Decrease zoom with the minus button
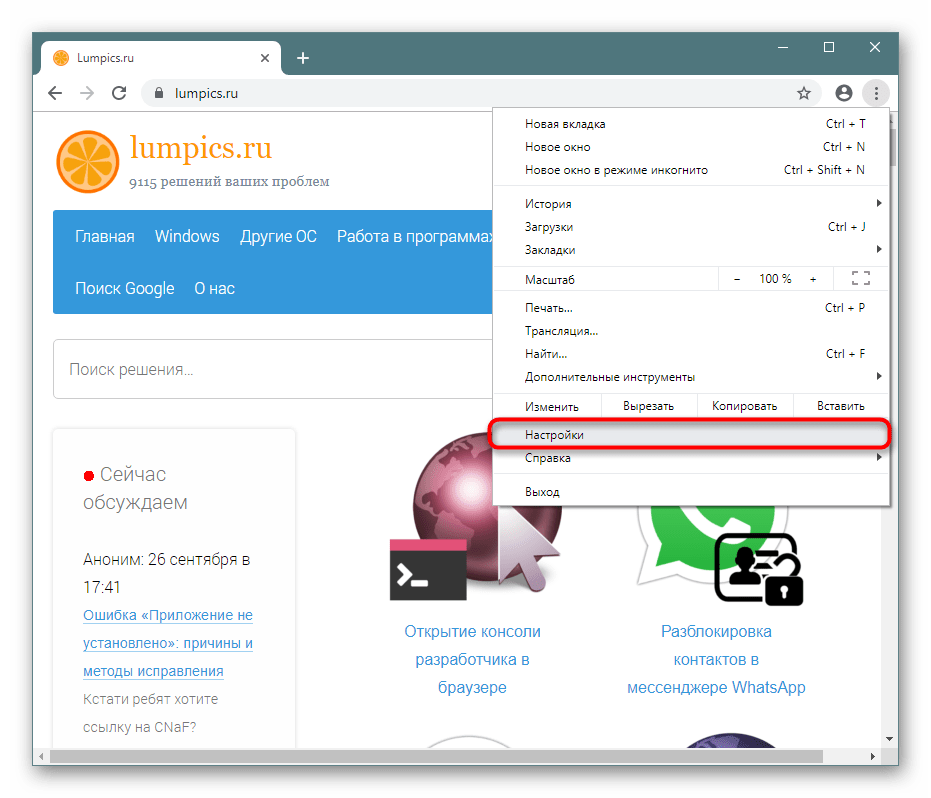The height and width of the screenshot is (798, 931). [x=737, y=279]
